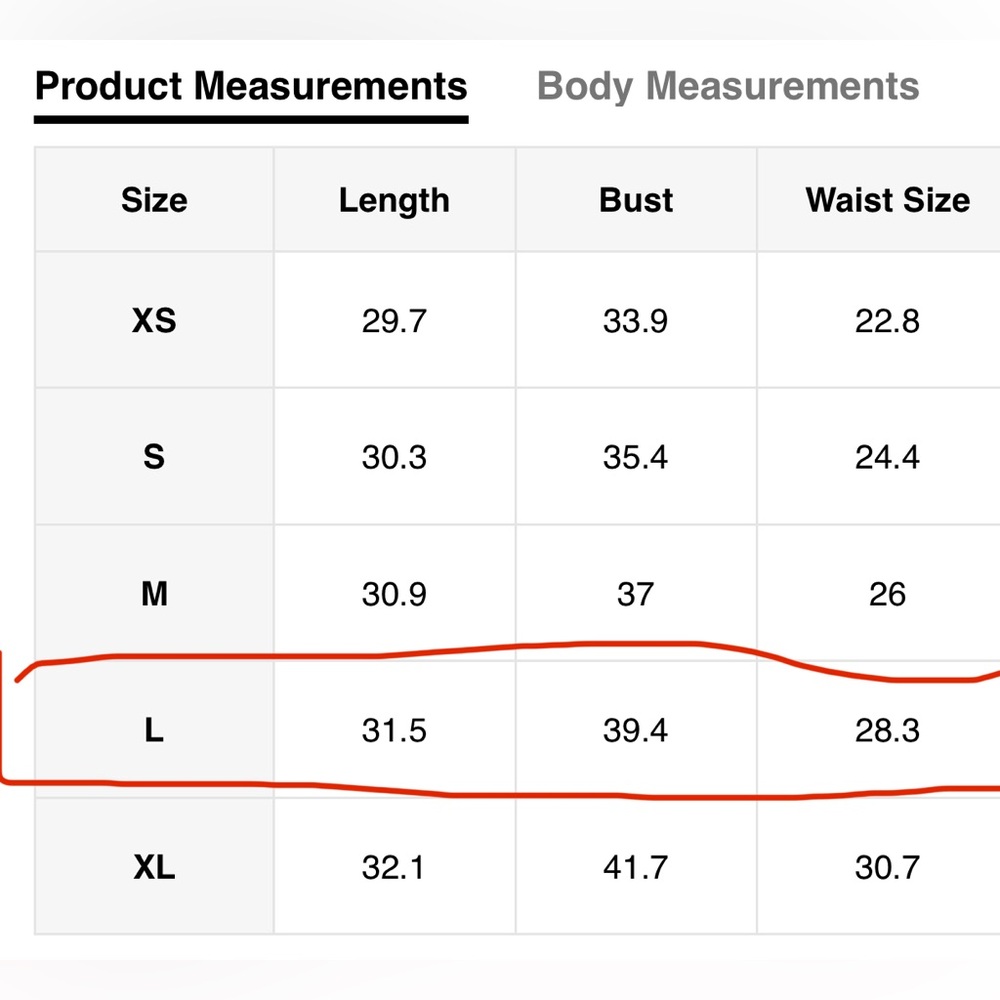Click the Length column header
Image resolution: width=1000 pixels, height=1000 pixels.
(394, 200)
